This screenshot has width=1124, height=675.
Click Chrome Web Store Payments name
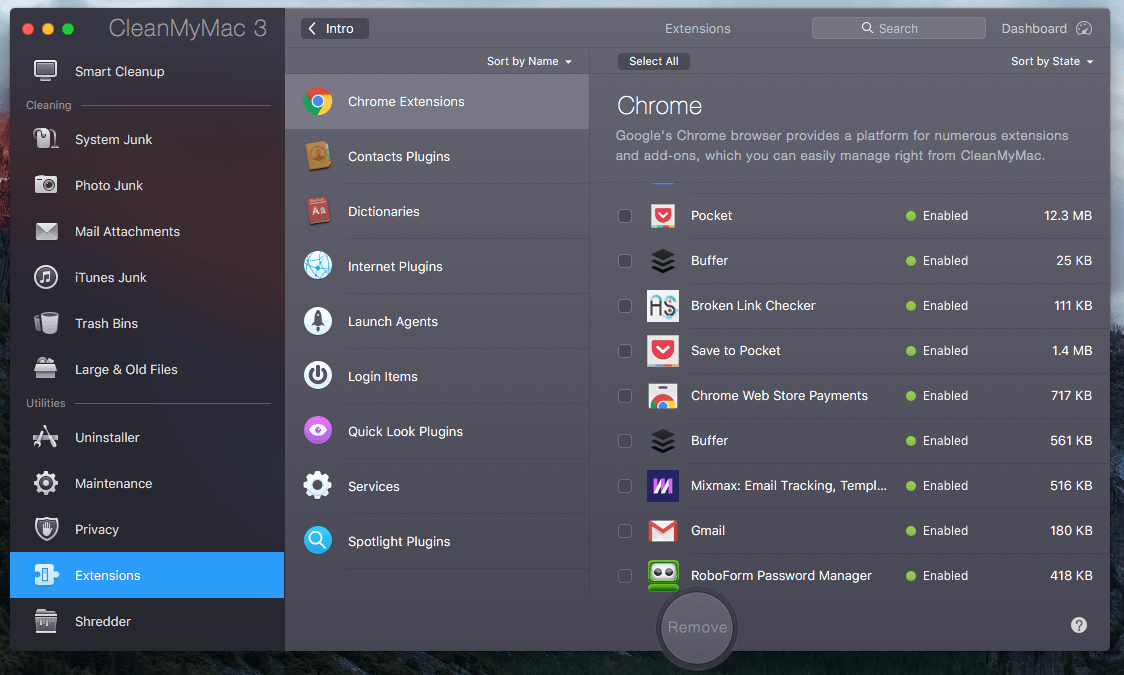pos(779,396)
